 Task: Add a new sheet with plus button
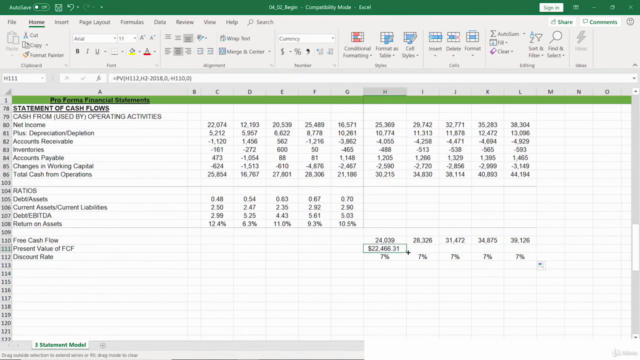click(x=103, y=345)
